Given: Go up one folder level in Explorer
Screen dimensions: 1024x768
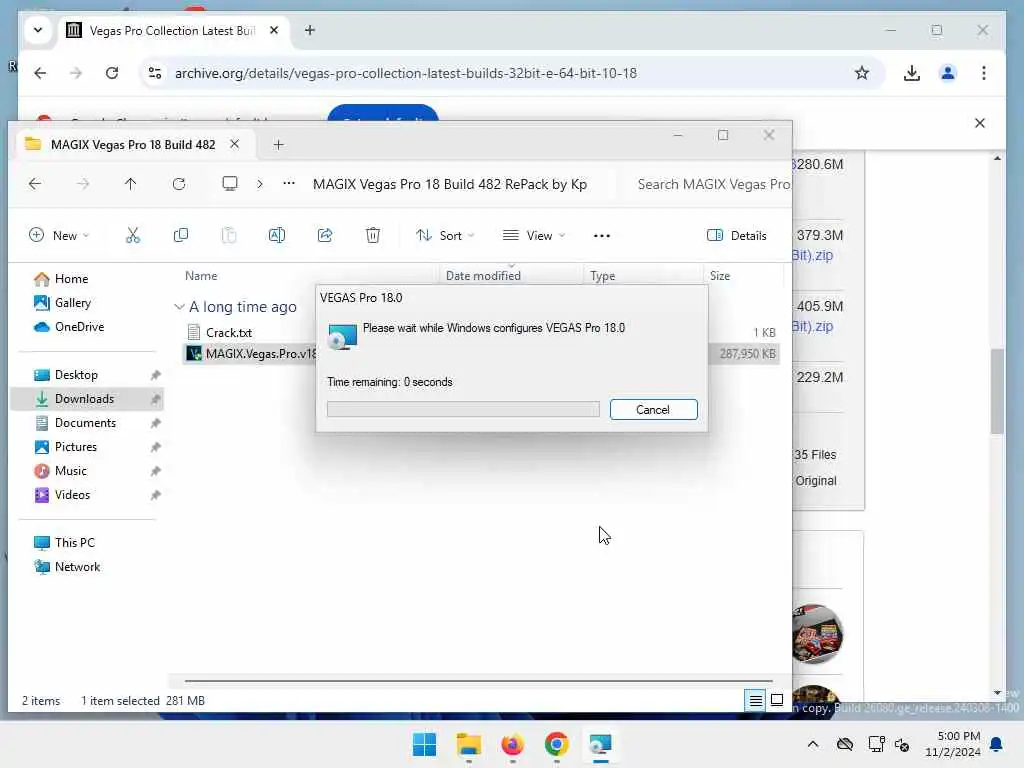Looking at the screenshot, I should (x=131, y=184).
